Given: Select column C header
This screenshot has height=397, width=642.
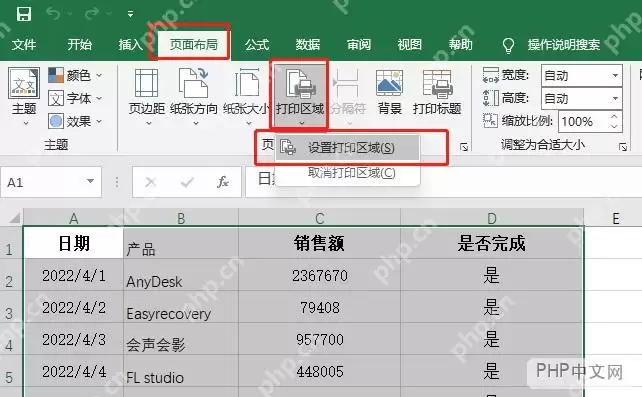Looking at the screenshot, I should [320, 218].
